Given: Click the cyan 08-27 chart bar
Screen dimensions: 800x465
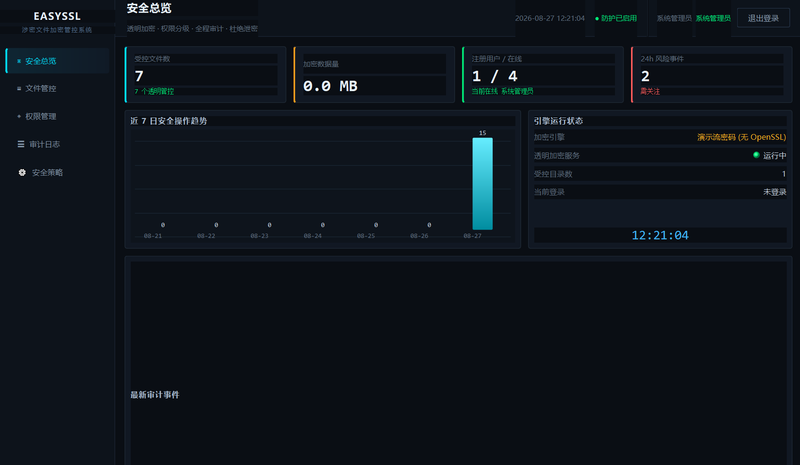Looking at the screenshot, I should pos(482,184).
